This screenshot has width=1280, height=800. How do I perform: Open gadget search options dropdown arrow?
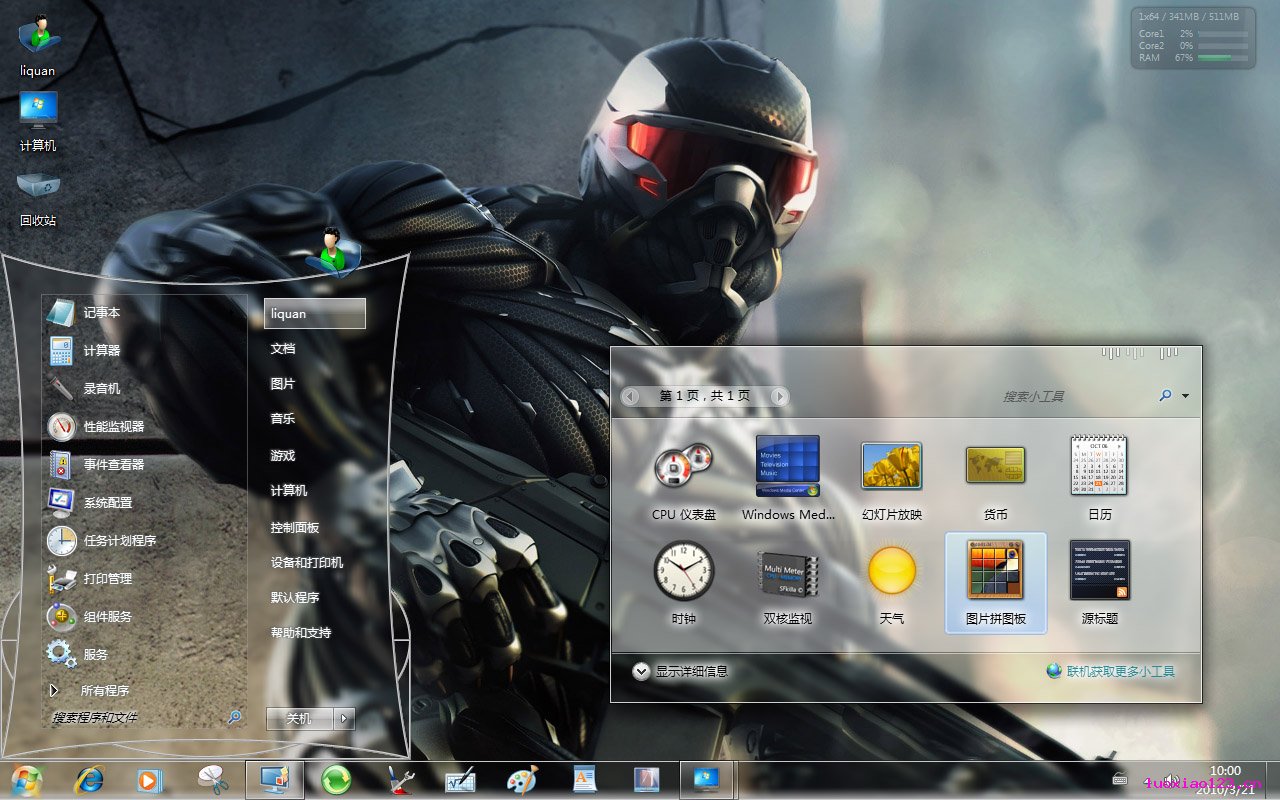click(1185, 396)
